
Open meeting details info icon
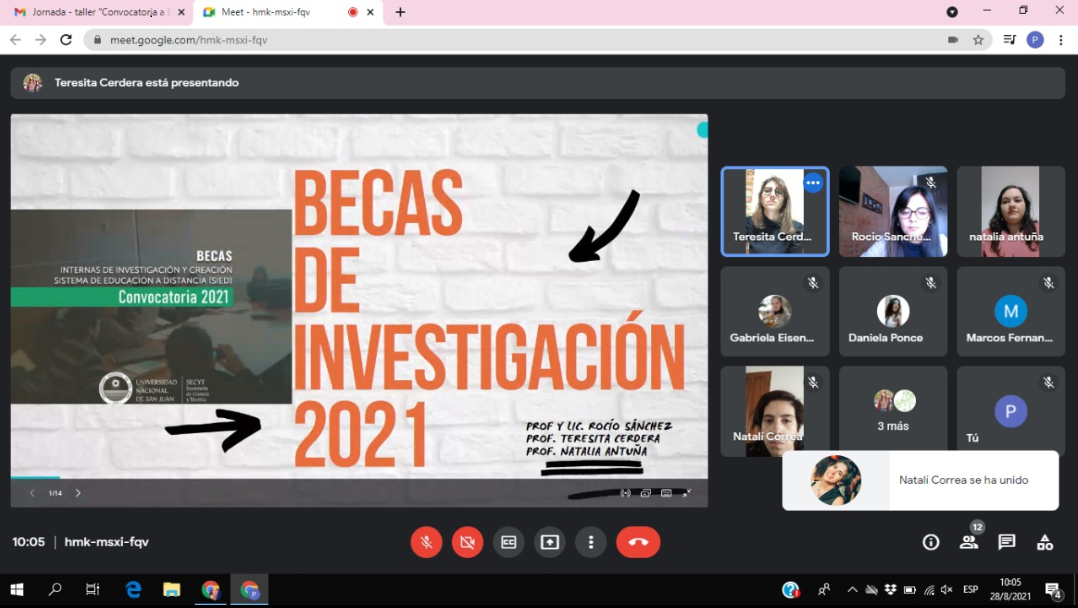coord(930,542)
